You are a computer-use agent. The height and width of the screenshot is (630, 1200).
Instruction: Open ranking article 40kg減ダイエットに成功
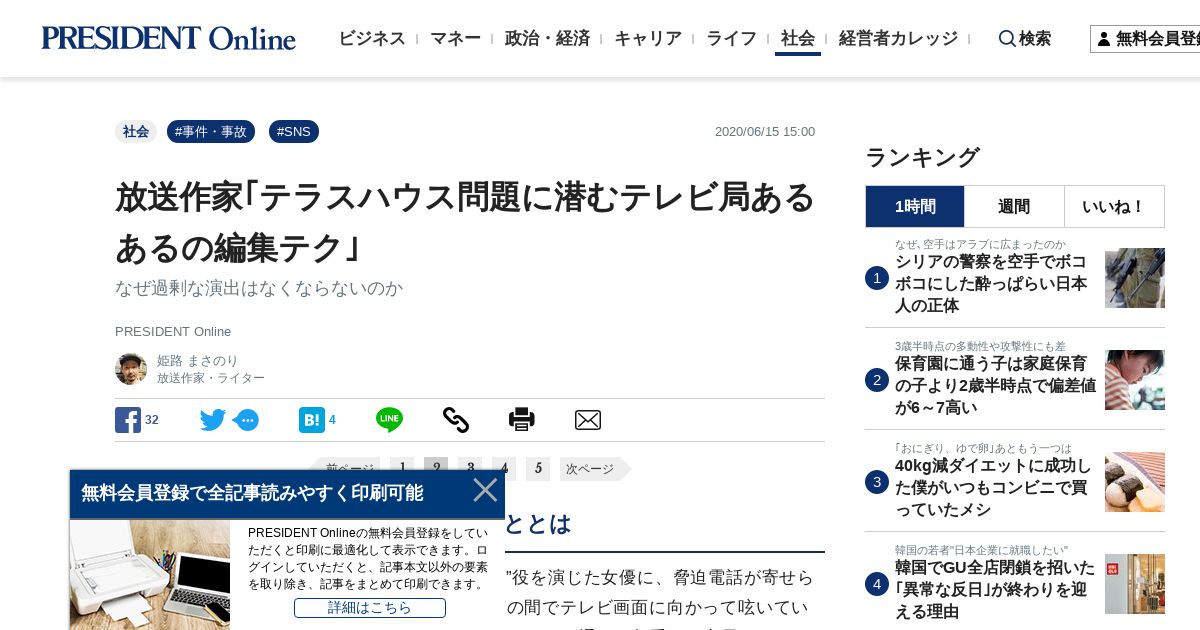993,487
